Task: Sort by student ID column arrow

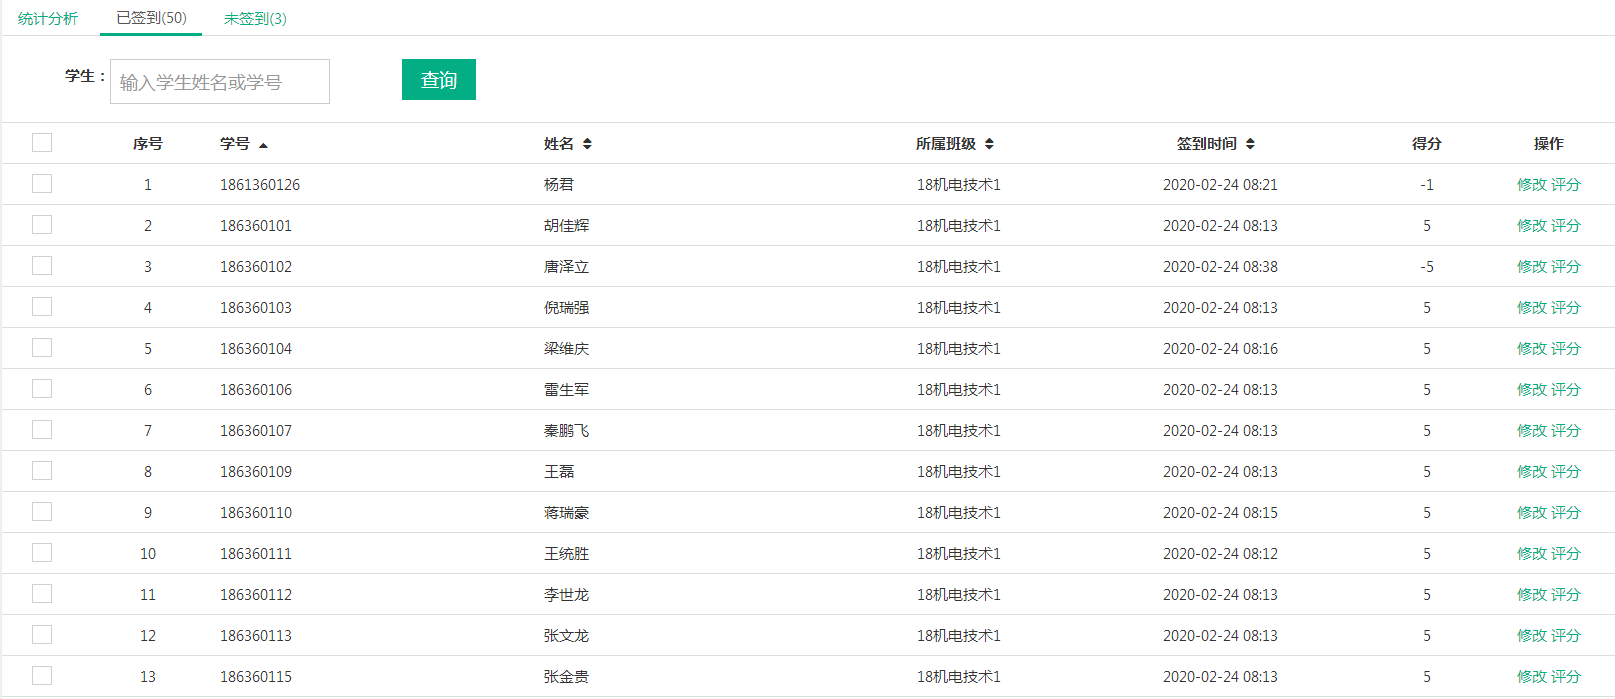Action: (263, 145)
